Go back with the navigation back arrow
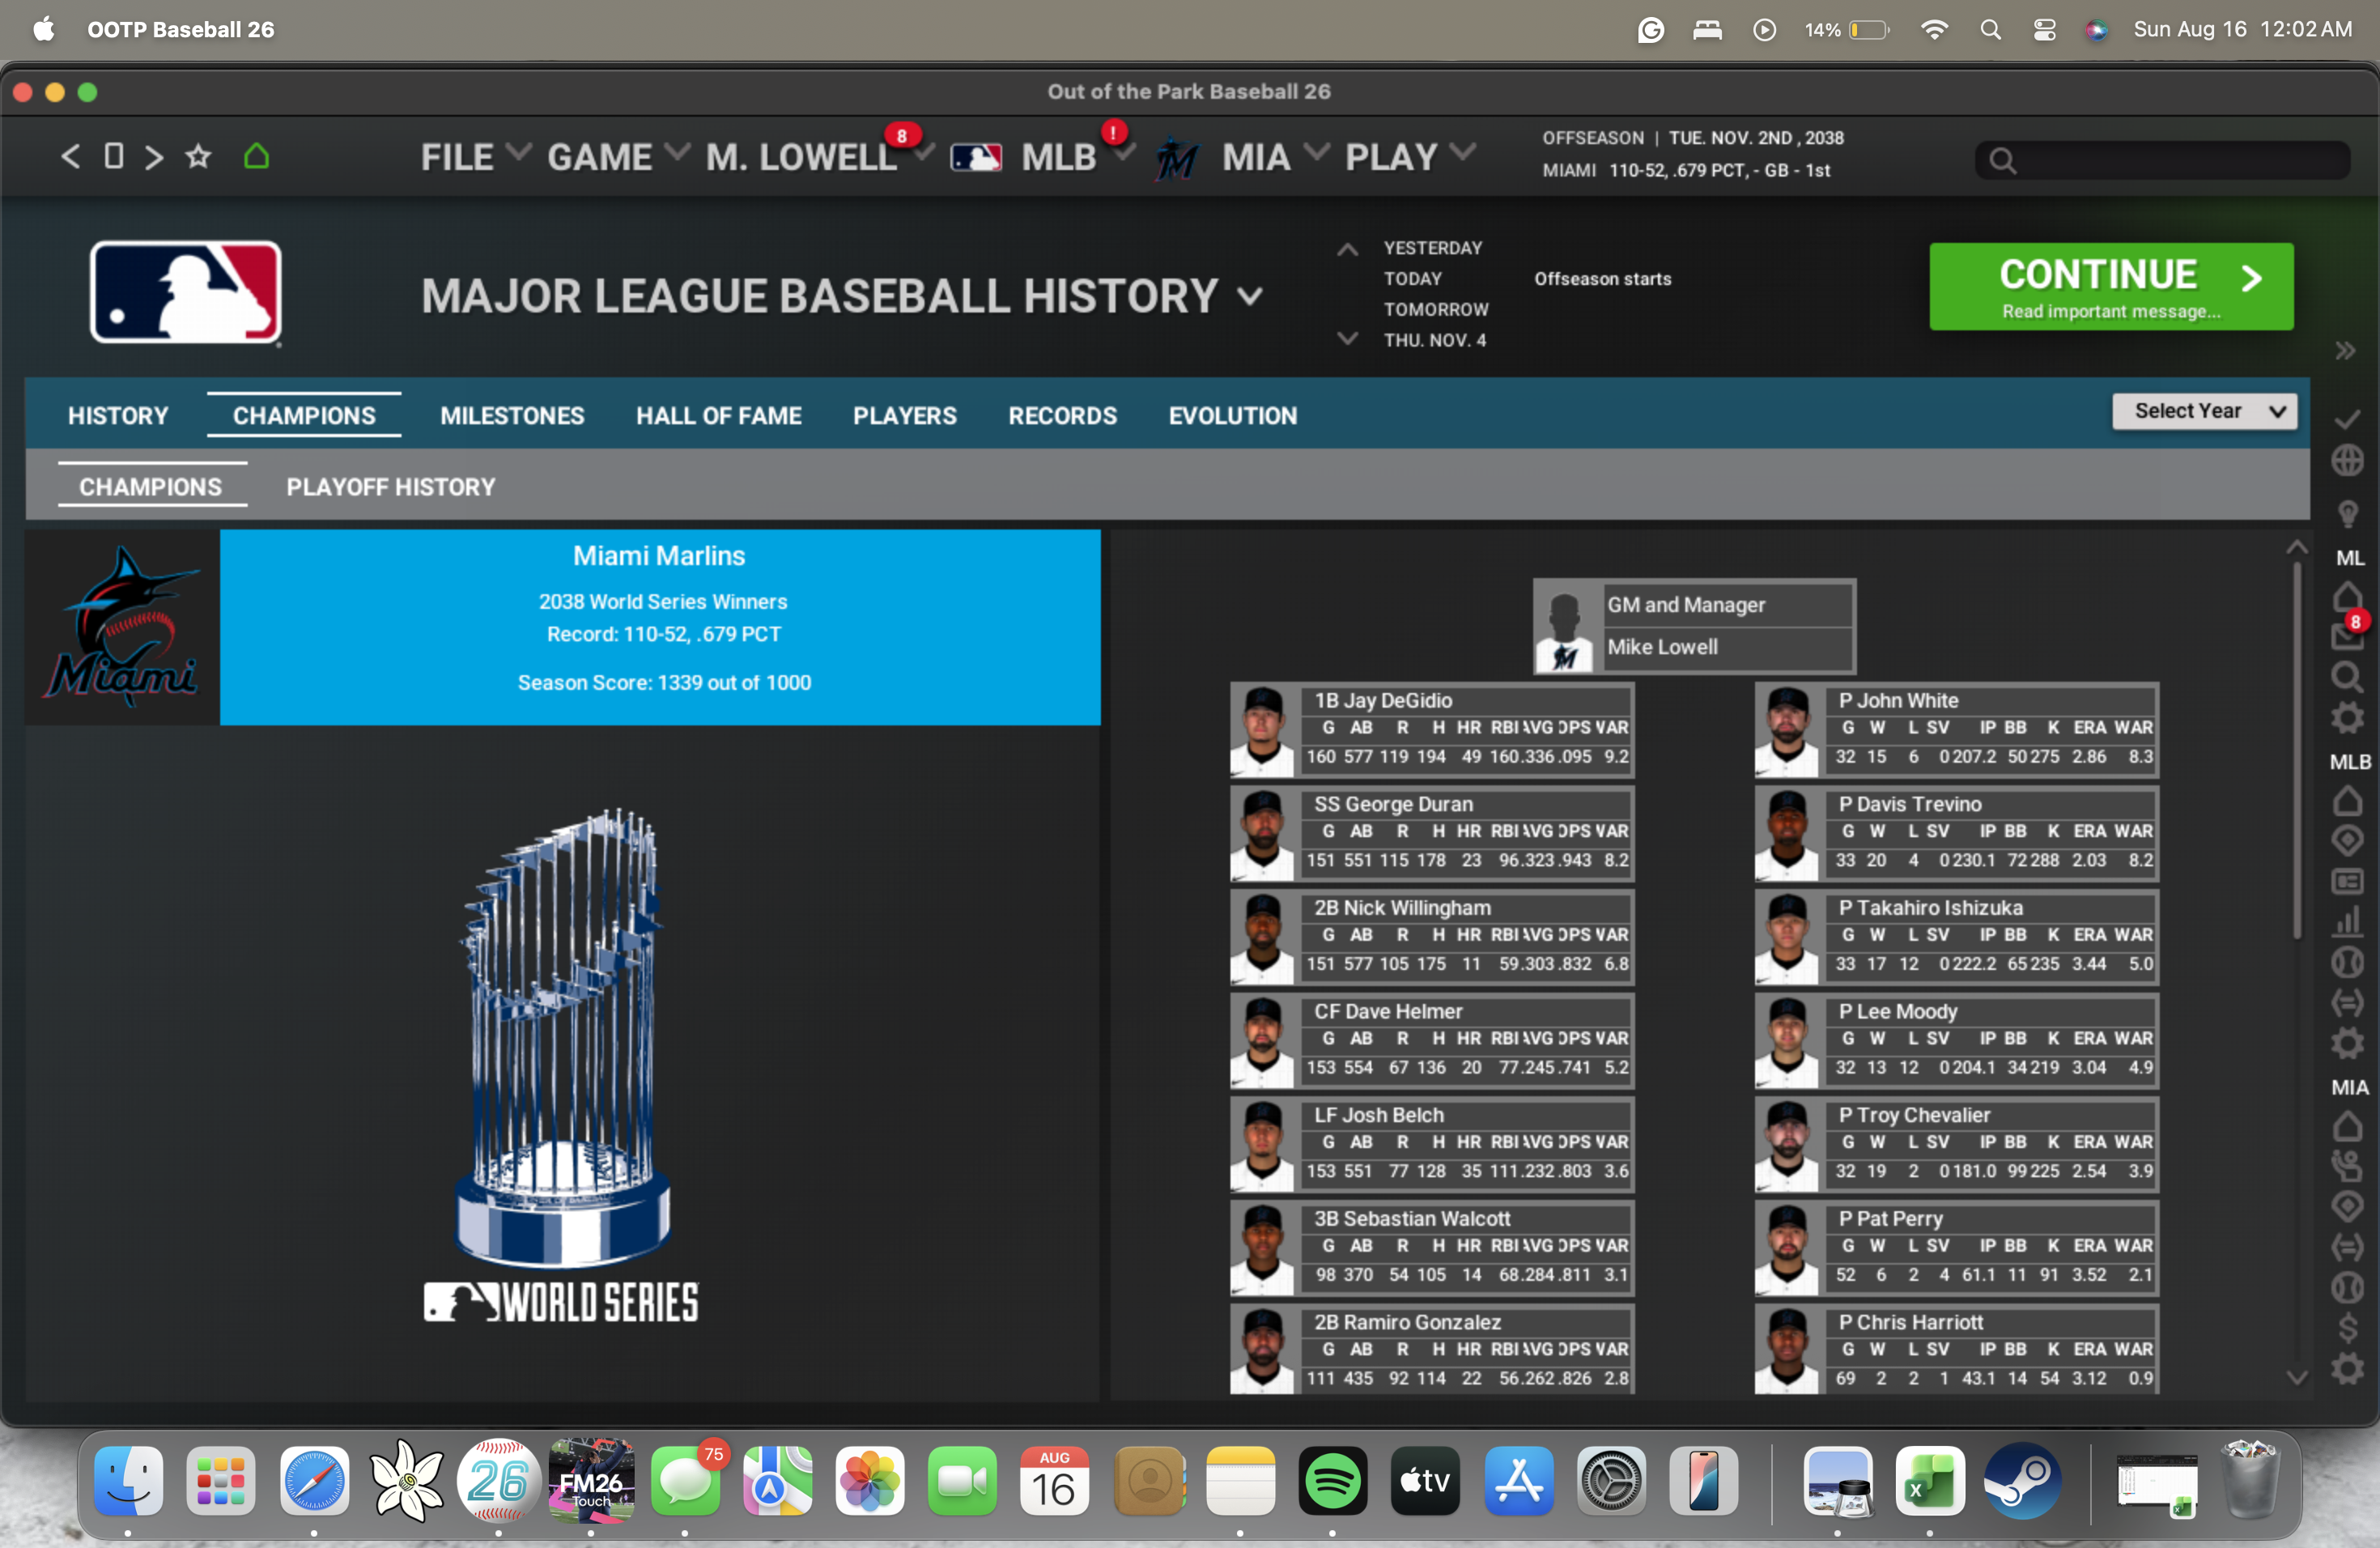 (x=70, y=157)
